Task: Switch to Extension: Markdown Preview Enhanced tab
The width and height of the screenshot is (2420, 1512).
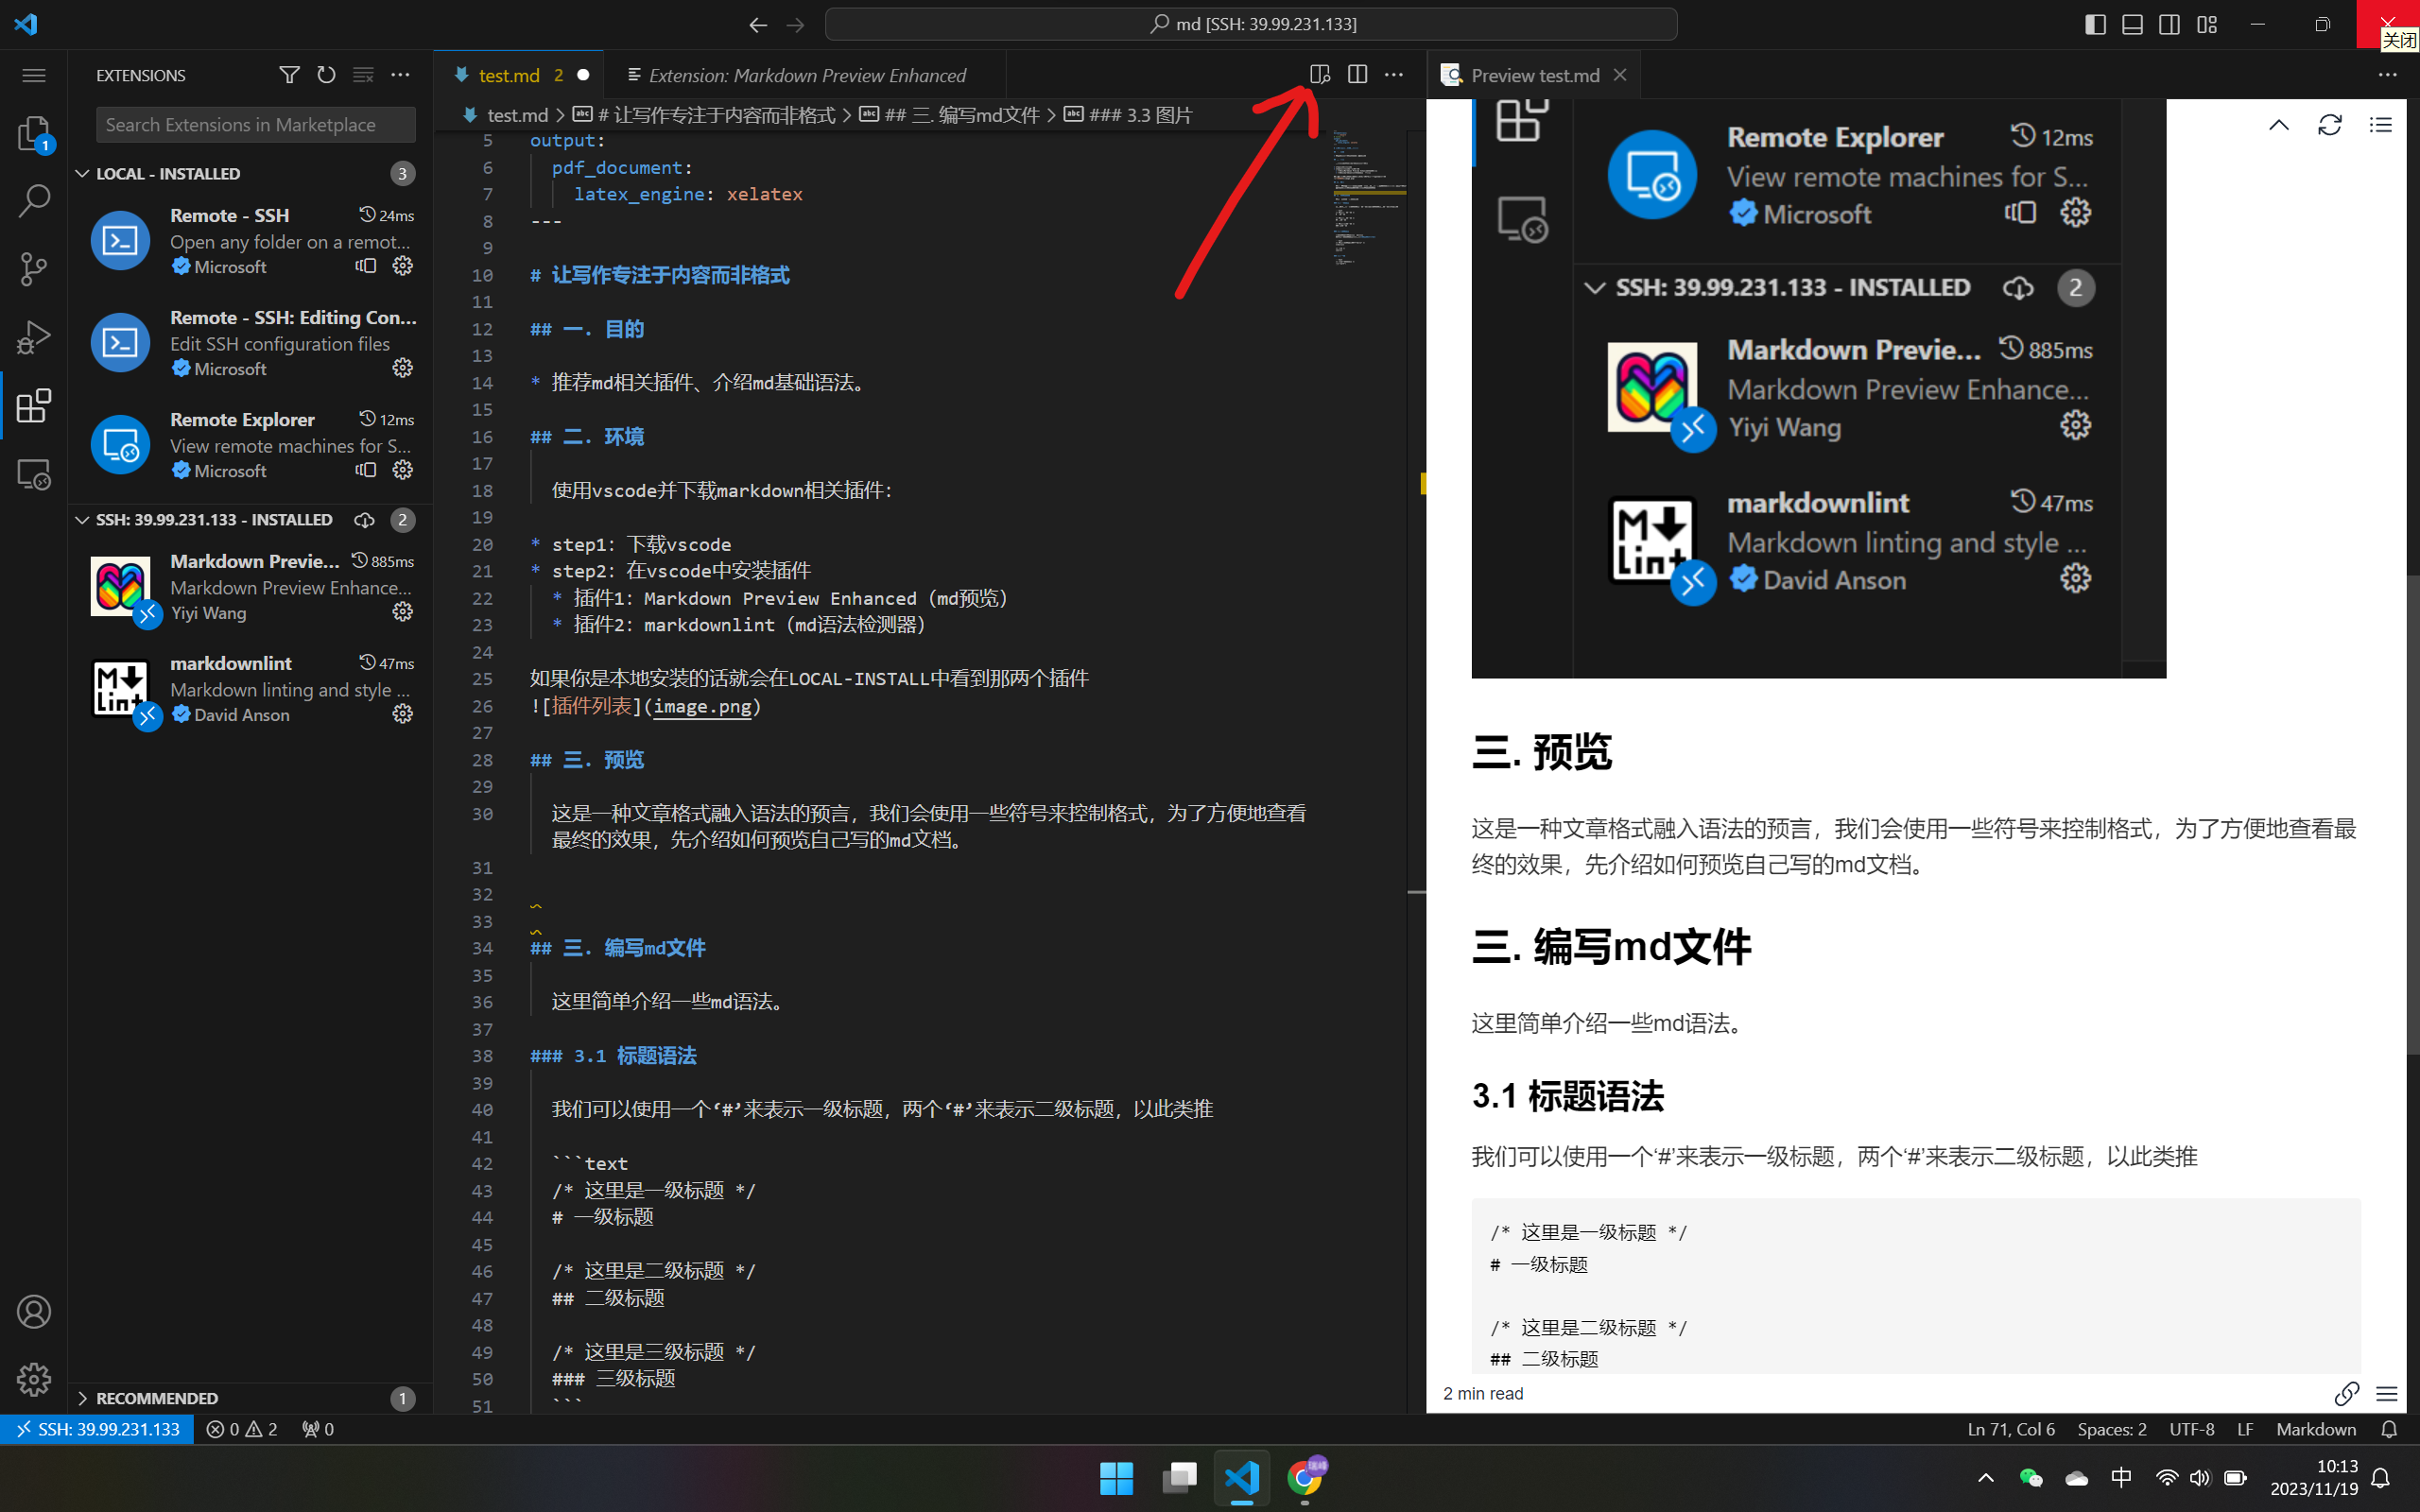Action: click(x=805, y=75)
